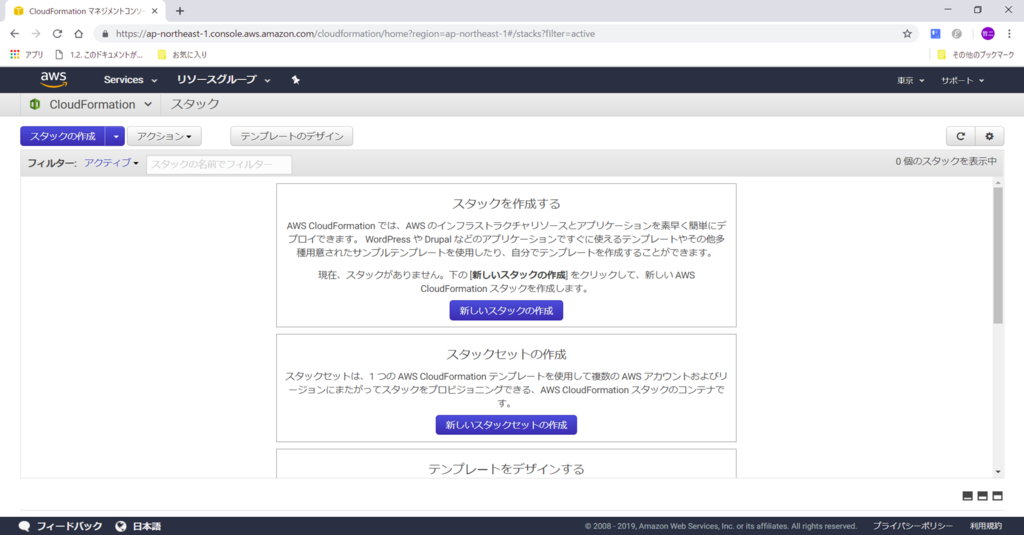This screenshot has width=1024, height=535.
Task: Click the 新しいスタックセットの作成 button
Action: (x=506, y=425)
